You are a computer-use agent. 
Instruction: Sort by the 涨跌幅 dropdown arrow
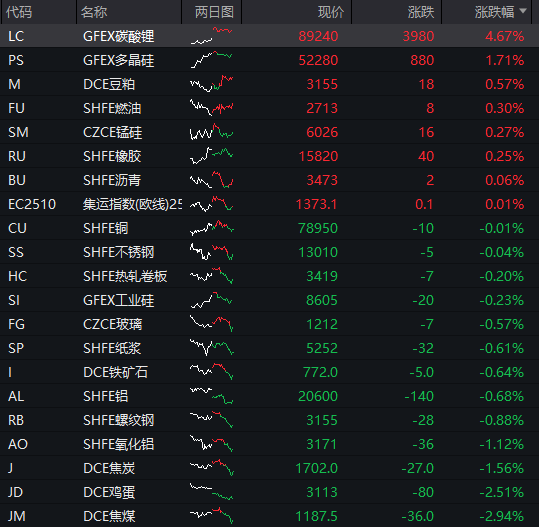pos(523,11)
